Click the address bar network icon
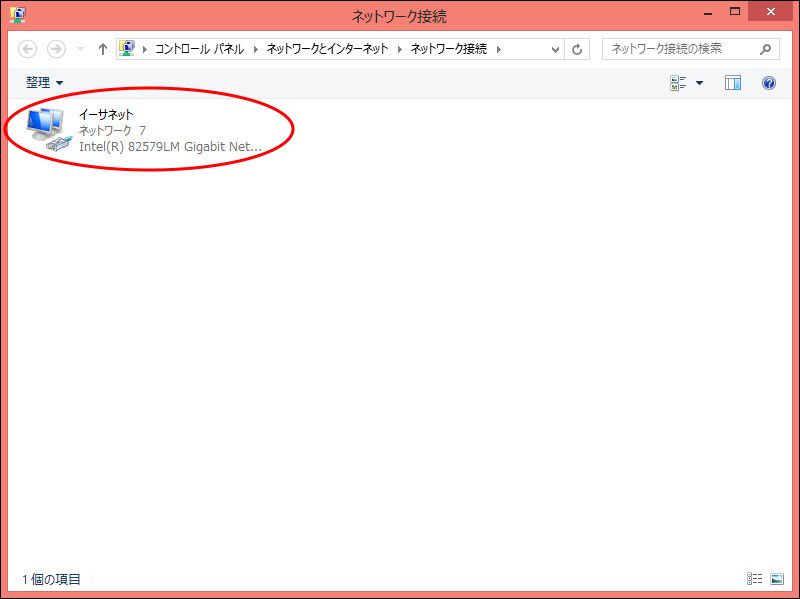800x599 pixels. tap(127, 48)
